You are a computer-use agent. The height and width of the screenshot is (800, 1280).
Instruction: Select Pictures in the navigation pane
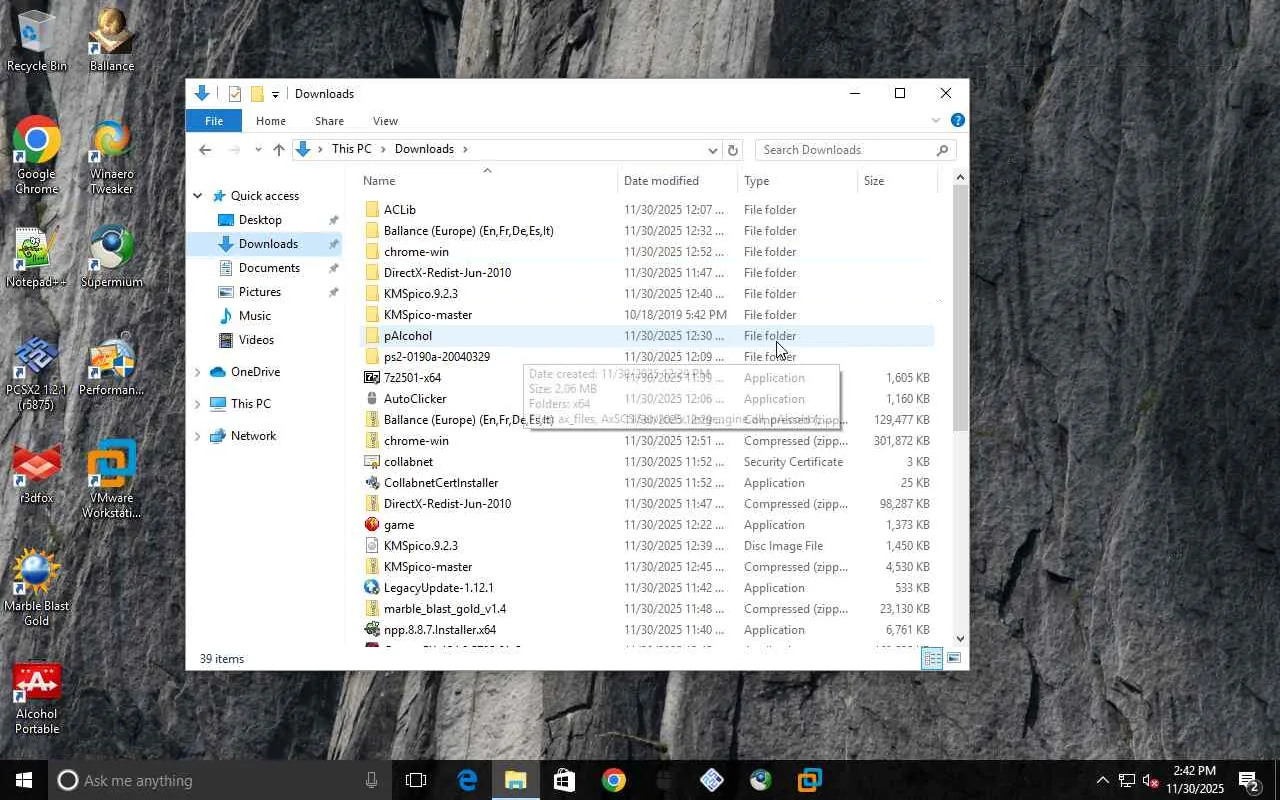click(x=260, y=292)
